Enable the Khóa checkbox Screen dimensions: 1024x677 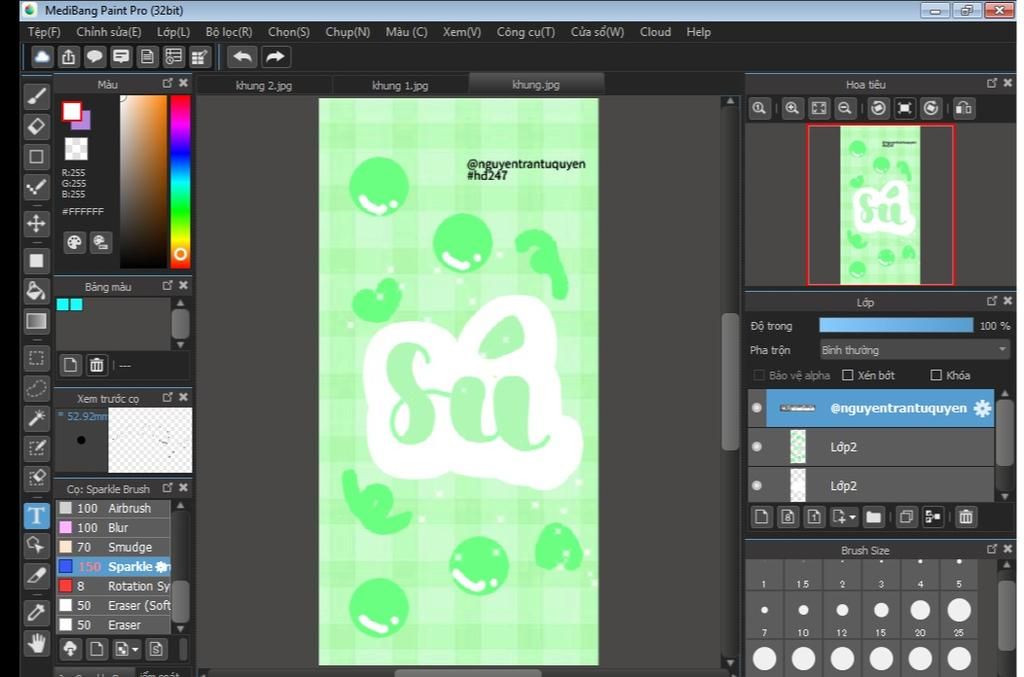tap(936, 375)
